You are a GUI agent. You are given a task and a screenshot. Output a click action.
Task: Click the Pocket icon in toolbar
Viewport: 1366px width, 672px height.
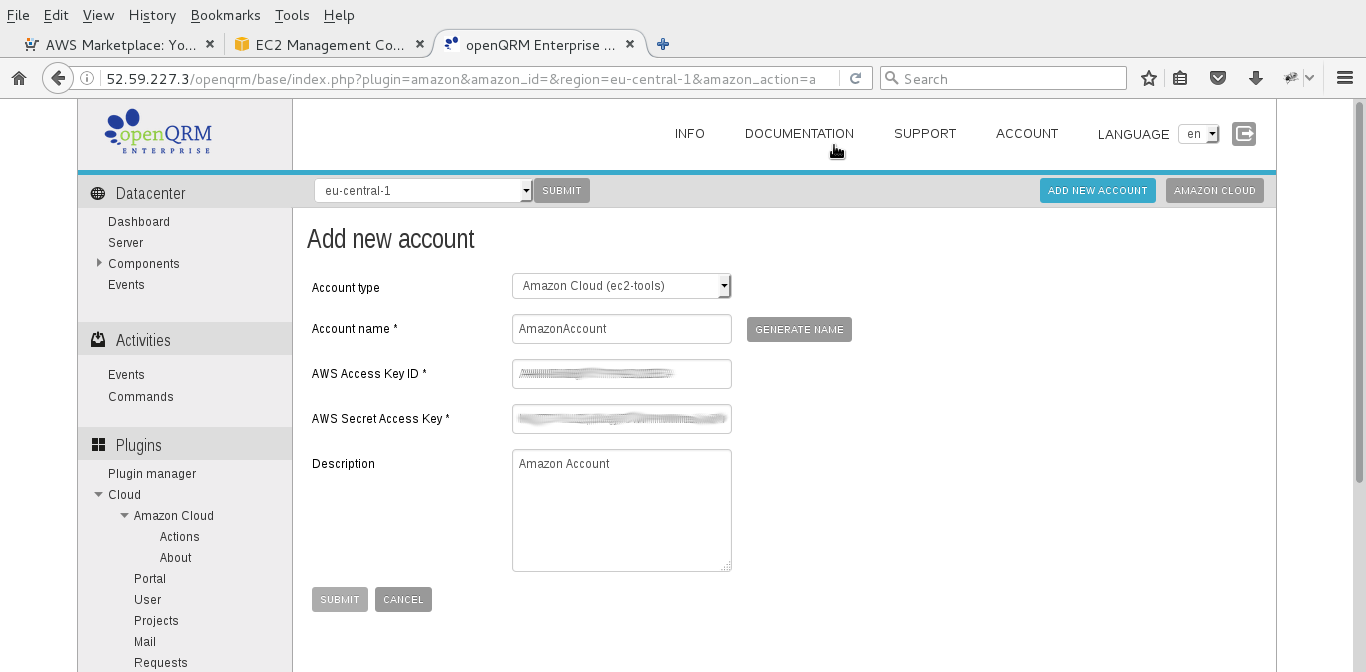[x=1218, y=78]
